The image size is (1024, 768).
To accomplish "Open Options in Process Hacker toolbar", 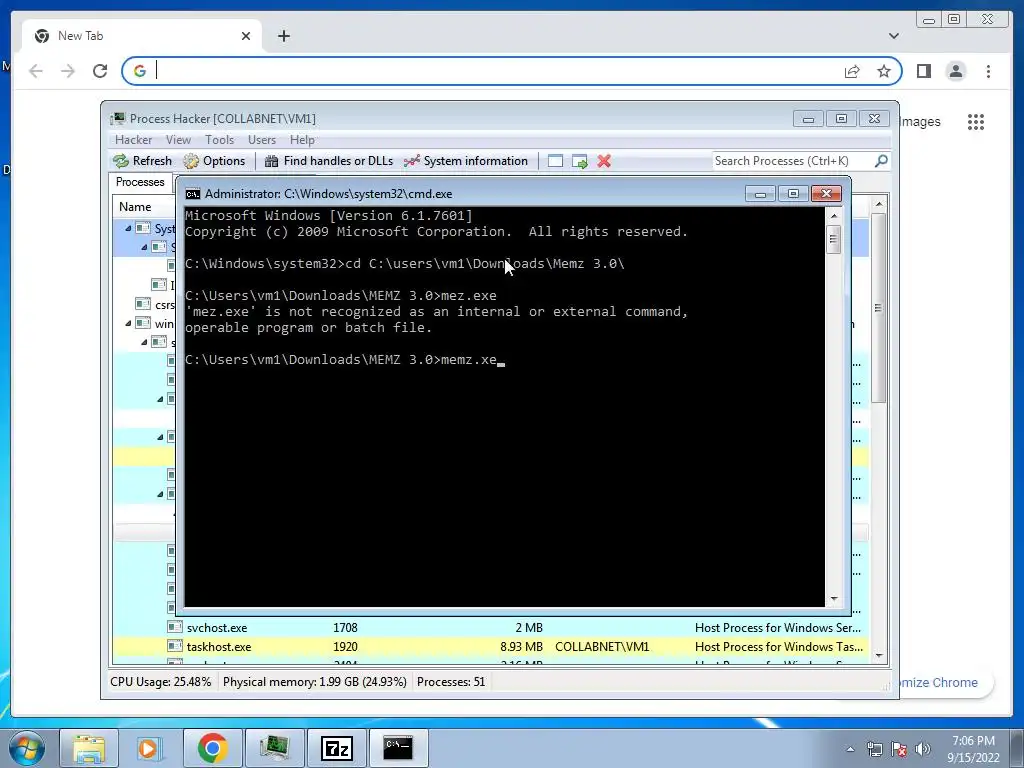I will tap(214, 161).
